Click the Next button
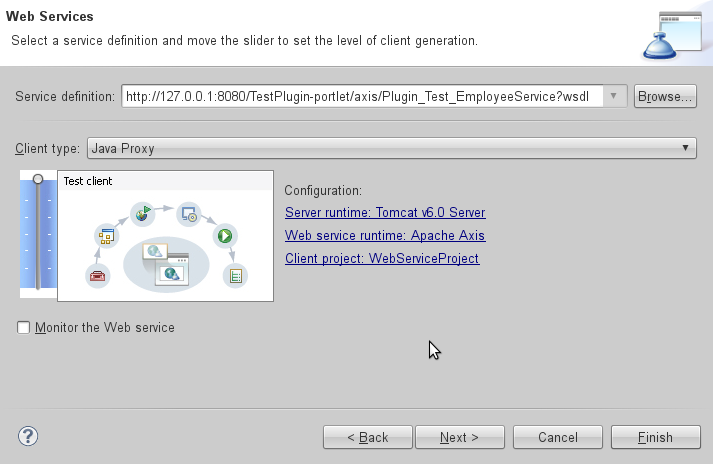 tap(458, 437)
